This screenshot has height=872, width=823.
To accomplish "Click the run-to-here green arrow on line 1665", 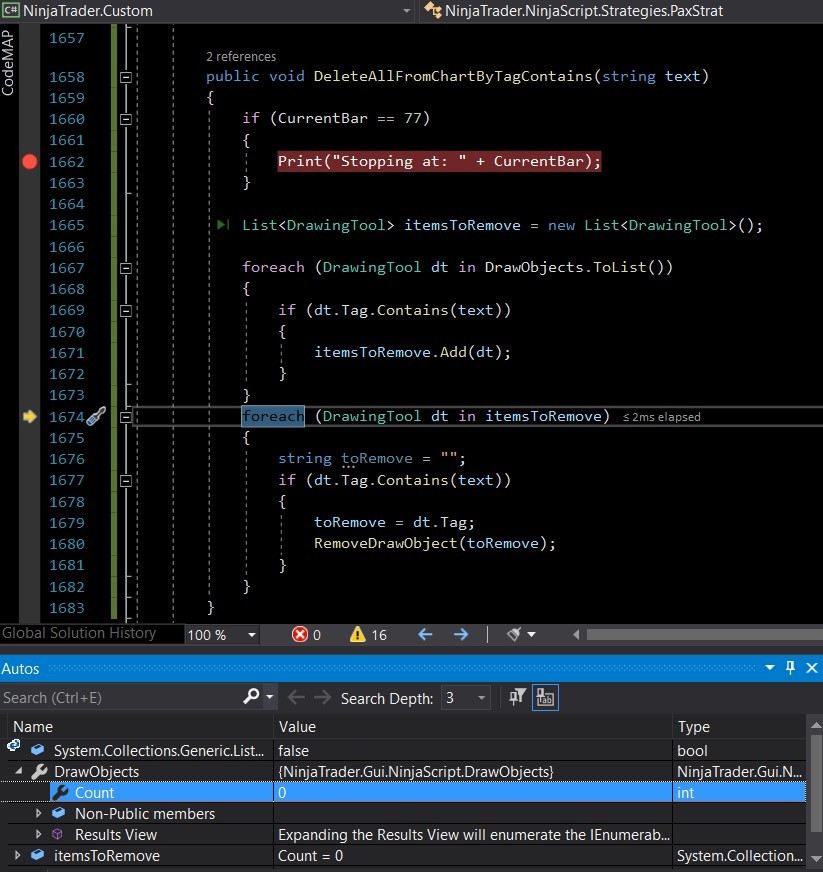I will (223, 225).
